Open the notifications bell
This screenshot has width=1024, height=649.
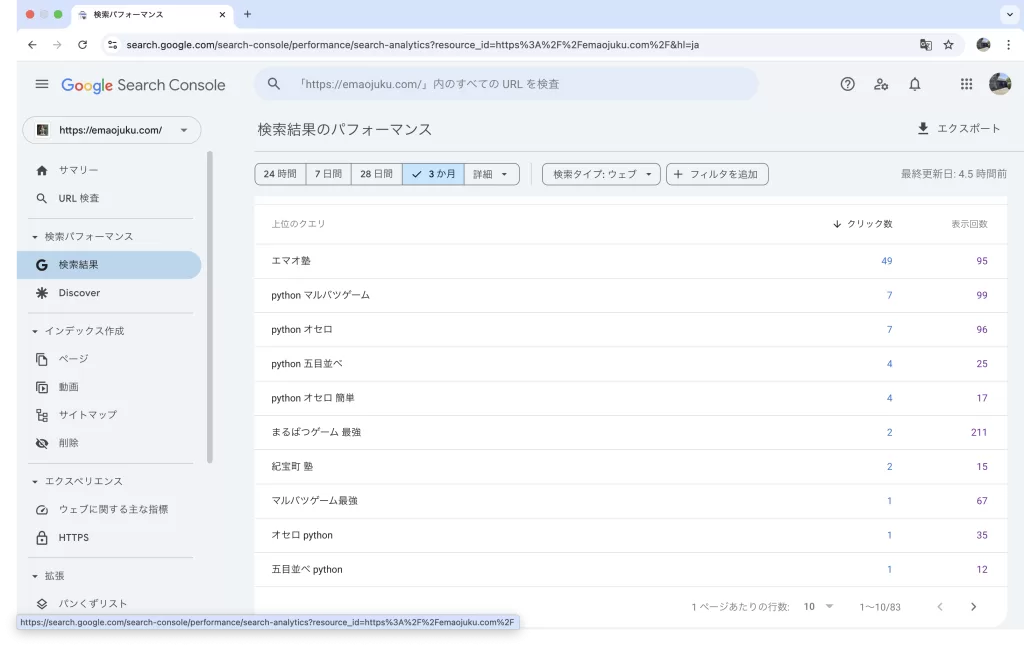click(x=915, y=84)
